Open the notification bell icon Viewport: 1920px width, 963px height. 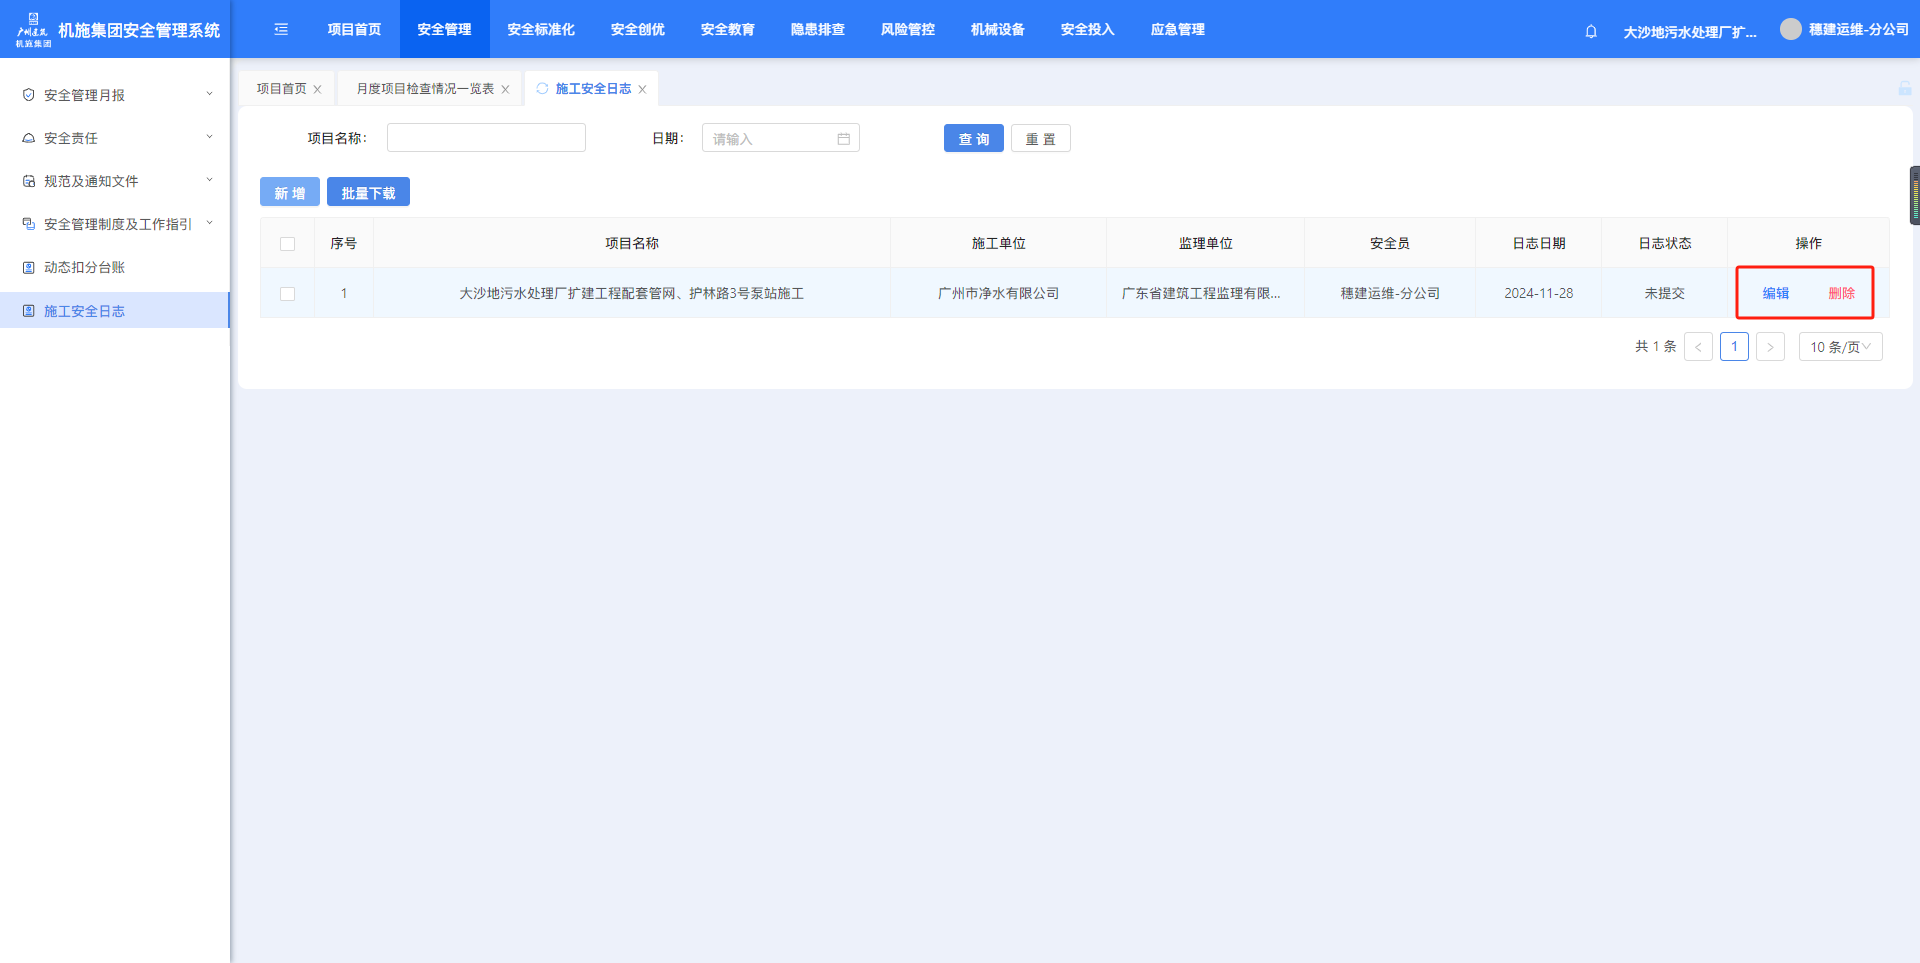[x=1591, y=32]
